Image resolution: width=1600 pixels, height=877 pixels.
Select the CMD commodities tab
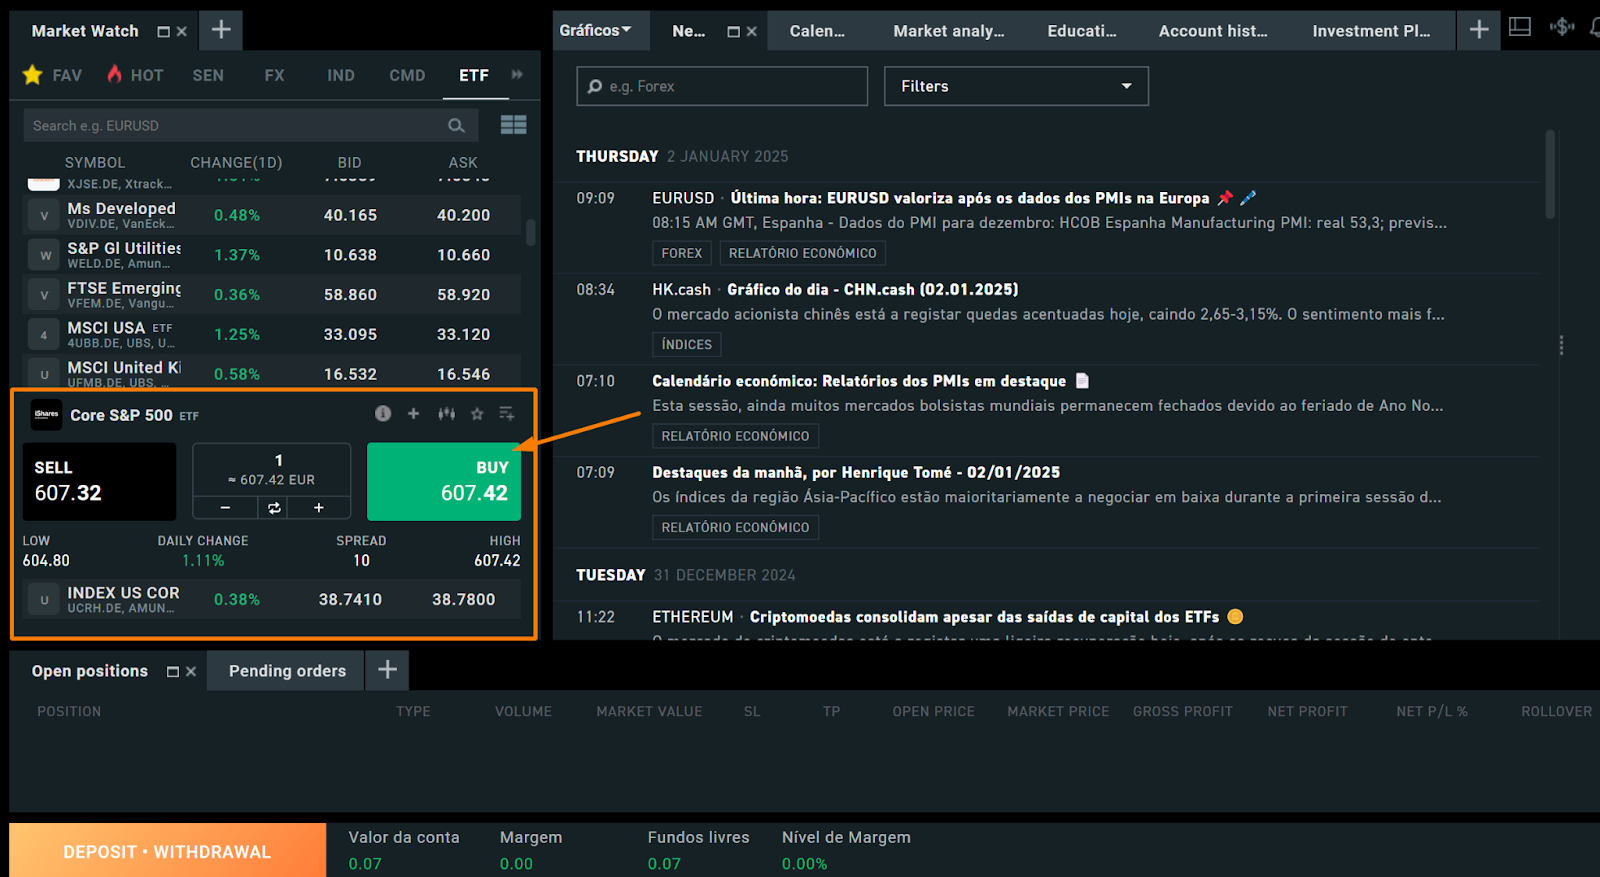[x=407, y=75]
